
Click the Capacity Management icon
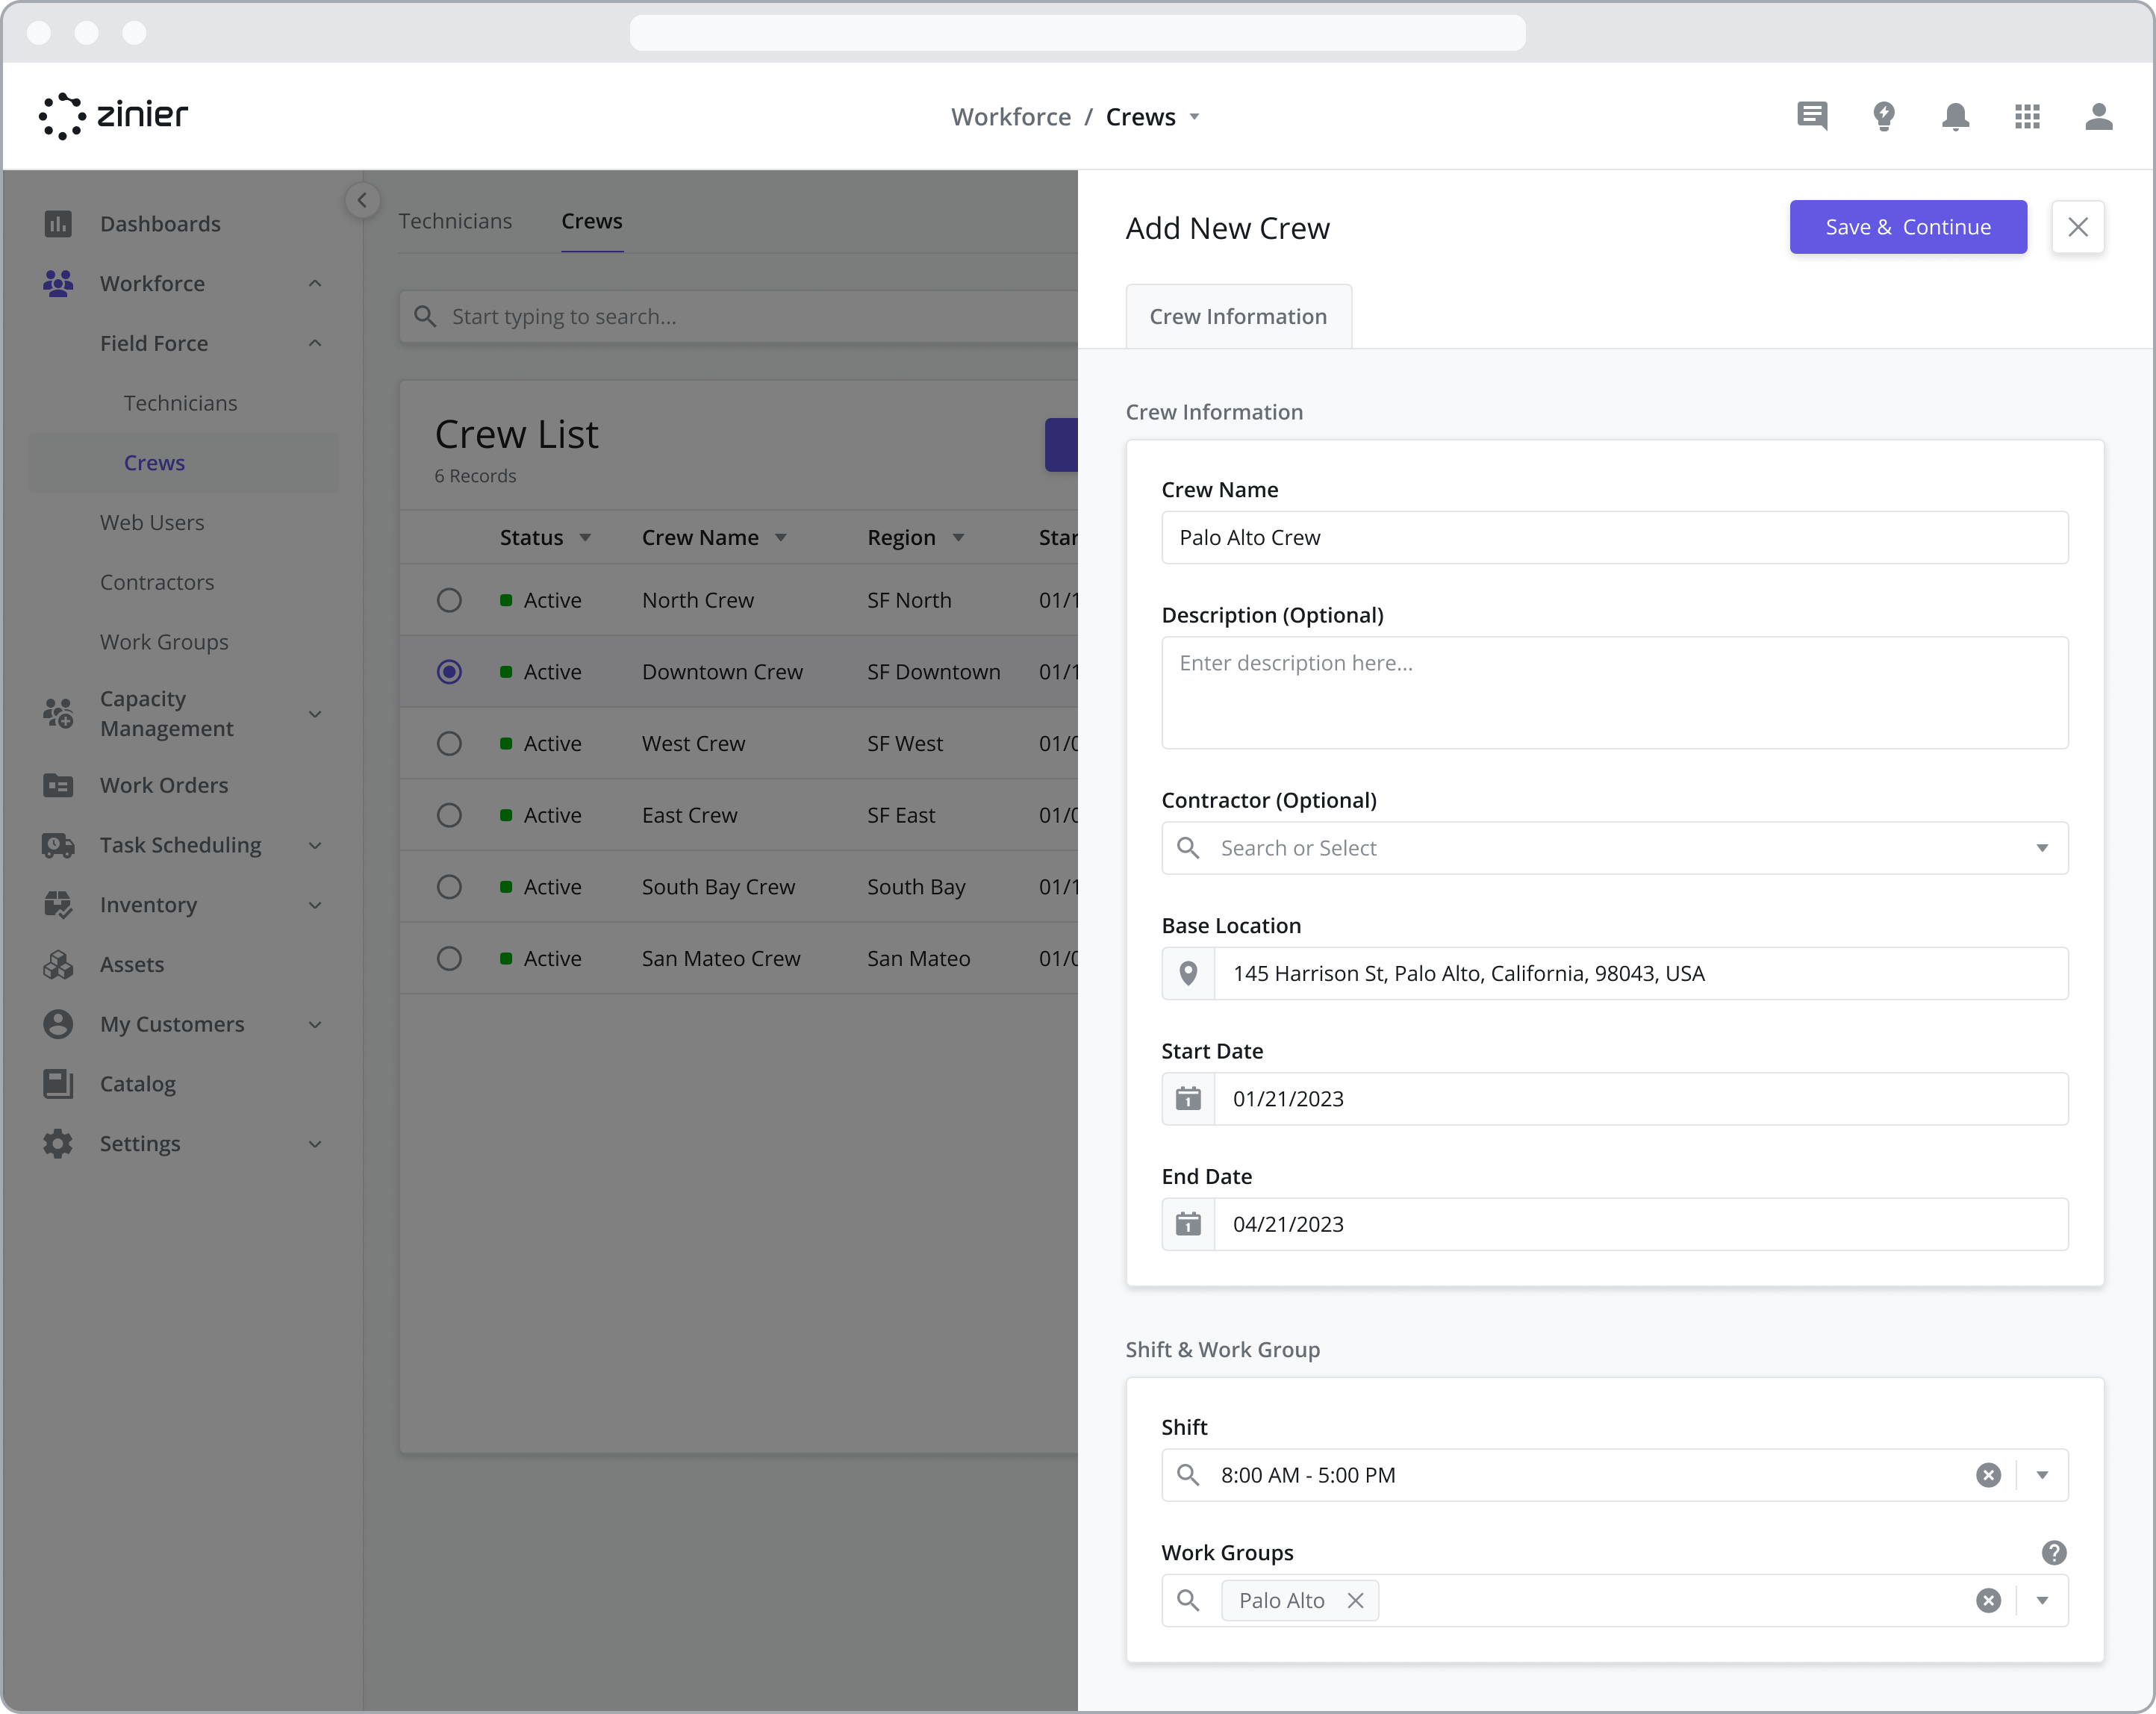coord(58,713)
